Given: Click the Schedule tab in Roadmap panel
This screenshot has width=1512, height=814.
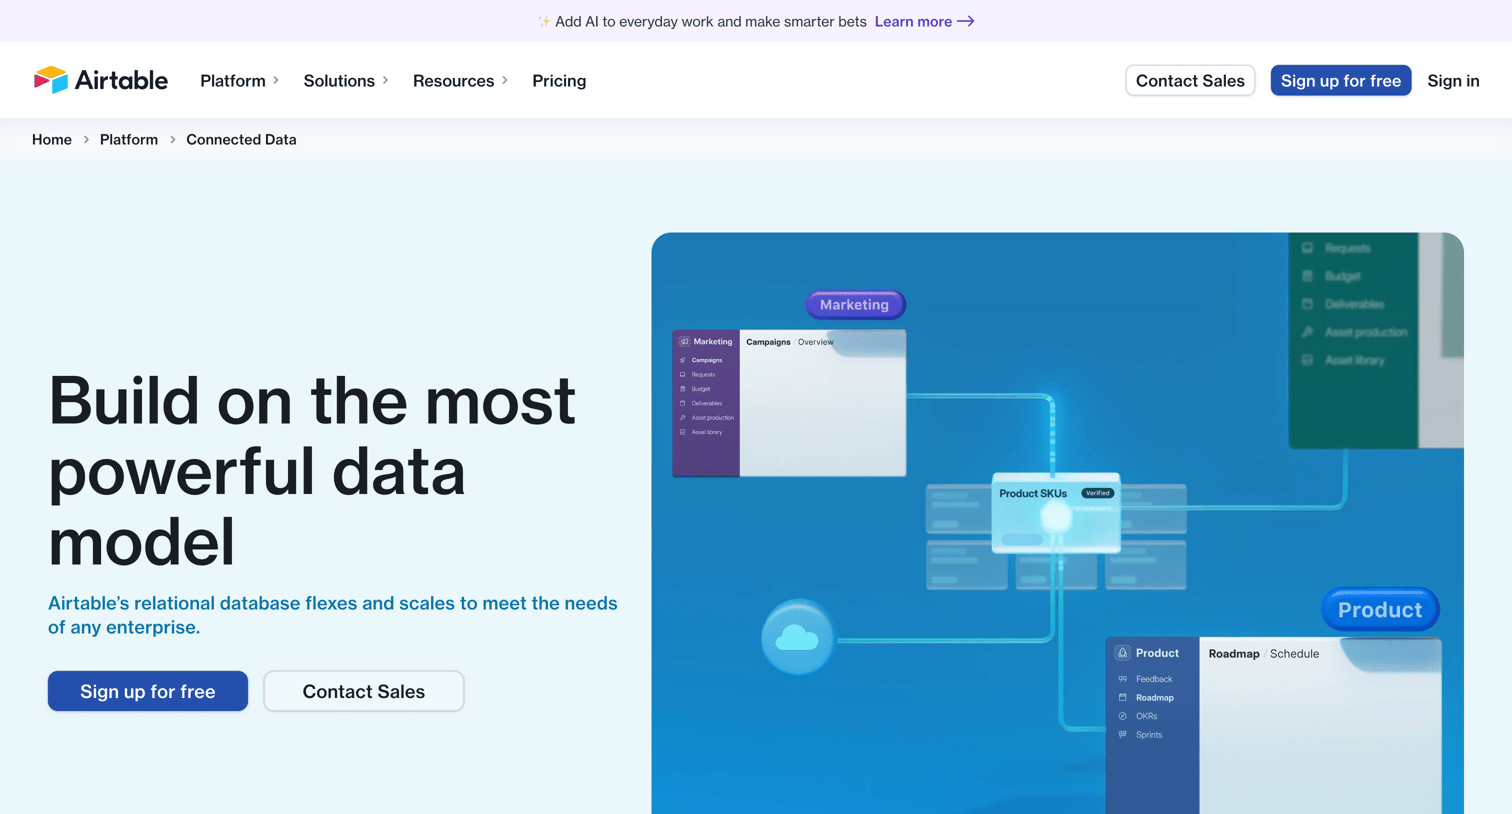Looking at the screenshot, I should (x=1294, y=654).
